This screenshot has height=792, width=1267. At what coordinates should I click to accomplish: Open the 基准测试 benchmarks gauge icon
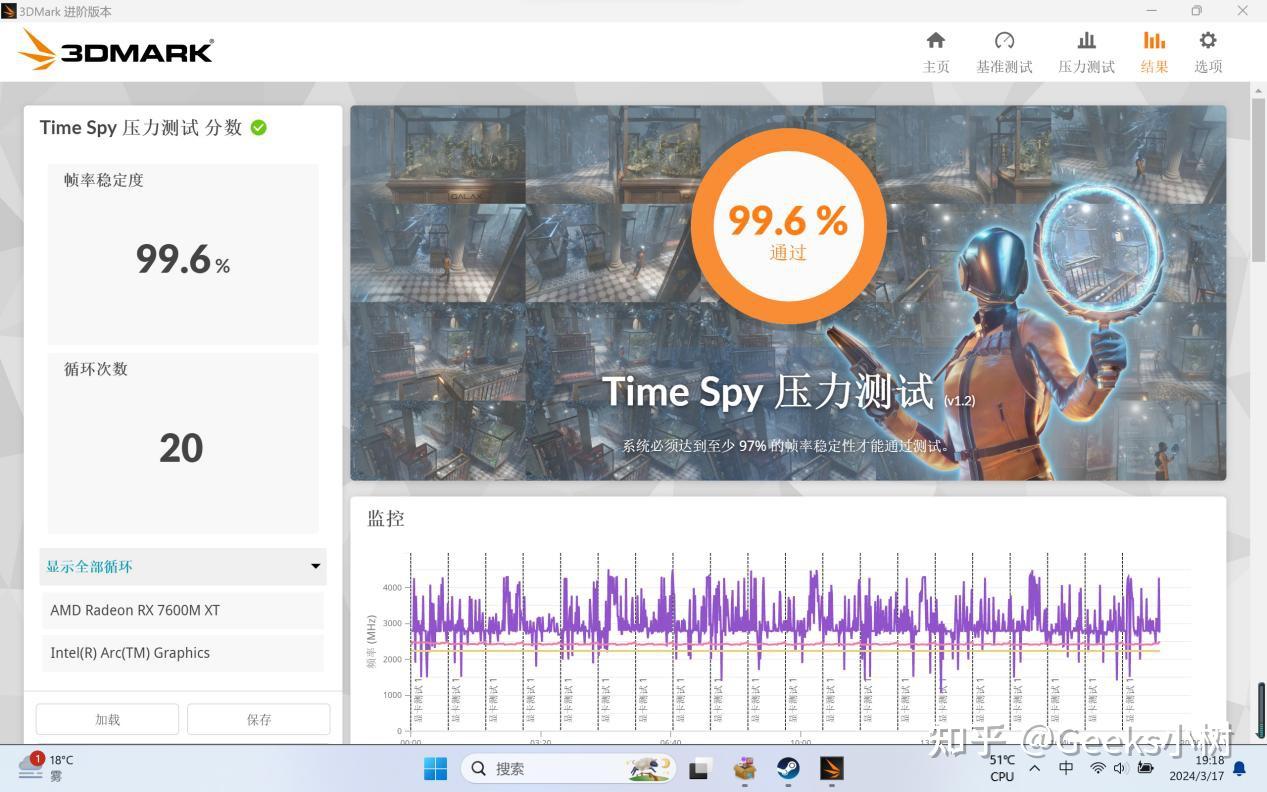coord(1004,41)
